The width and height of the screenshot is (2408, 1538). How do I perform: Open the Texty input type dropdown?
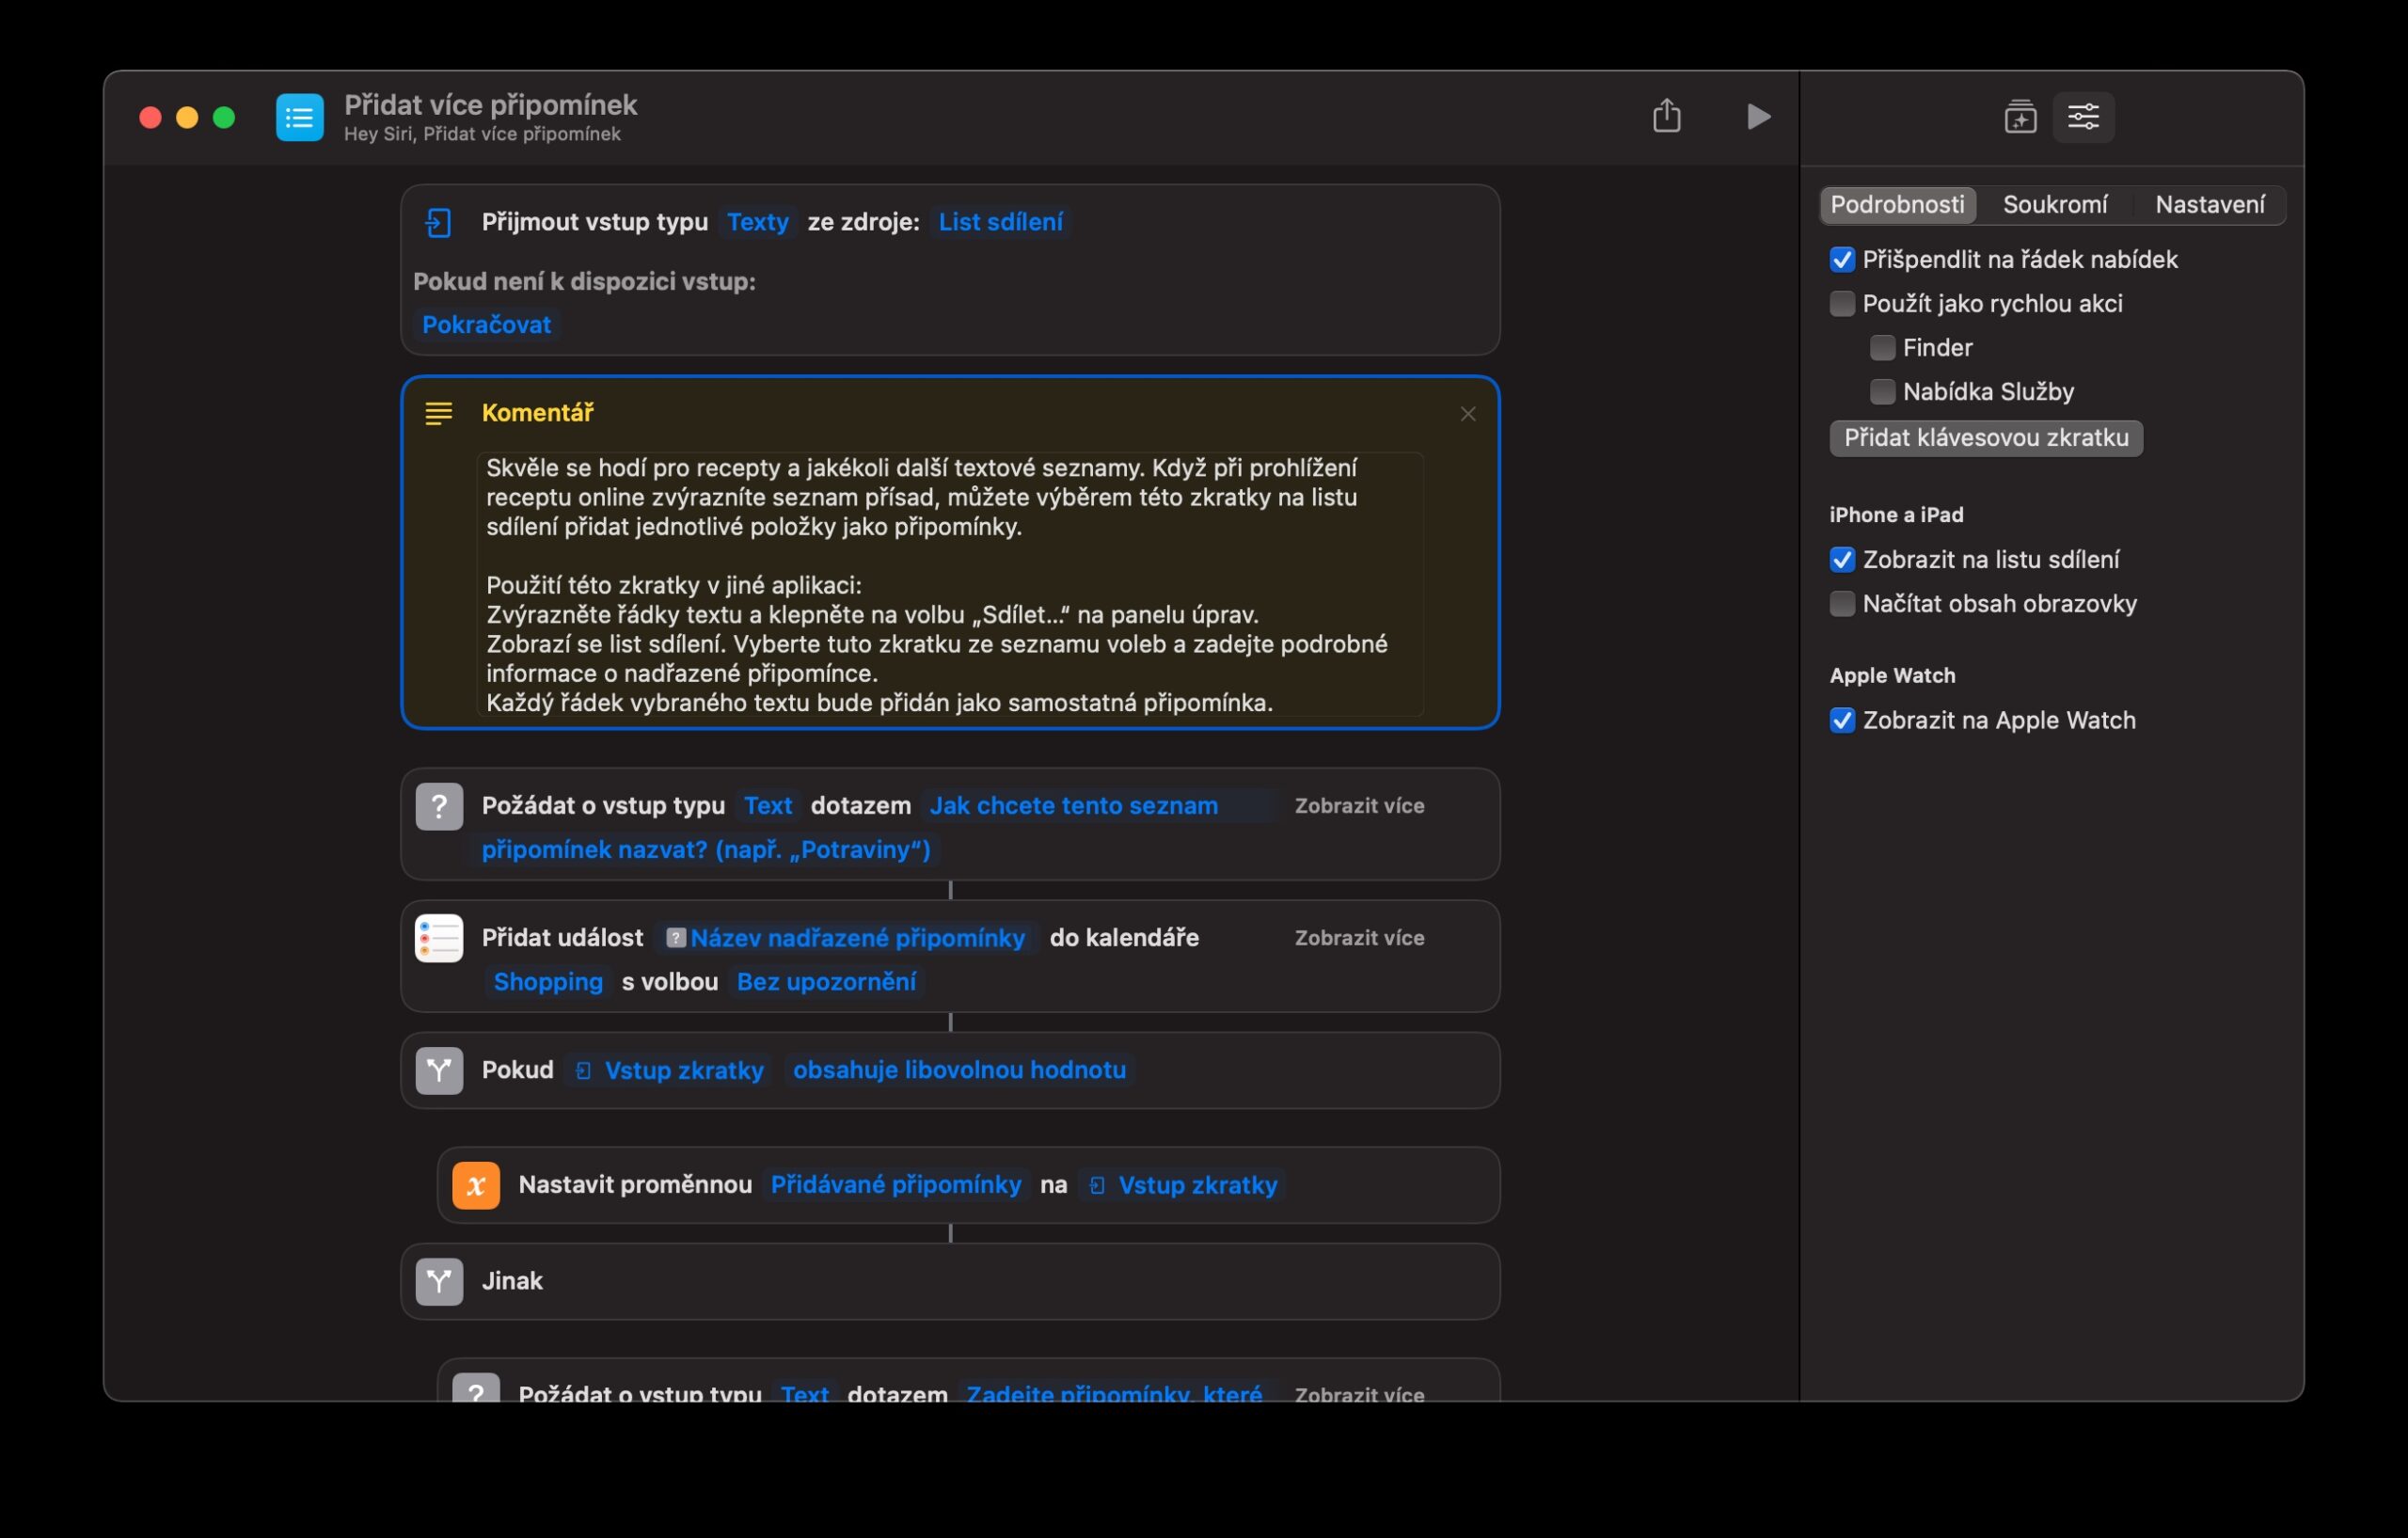click(x=757, y=222)
